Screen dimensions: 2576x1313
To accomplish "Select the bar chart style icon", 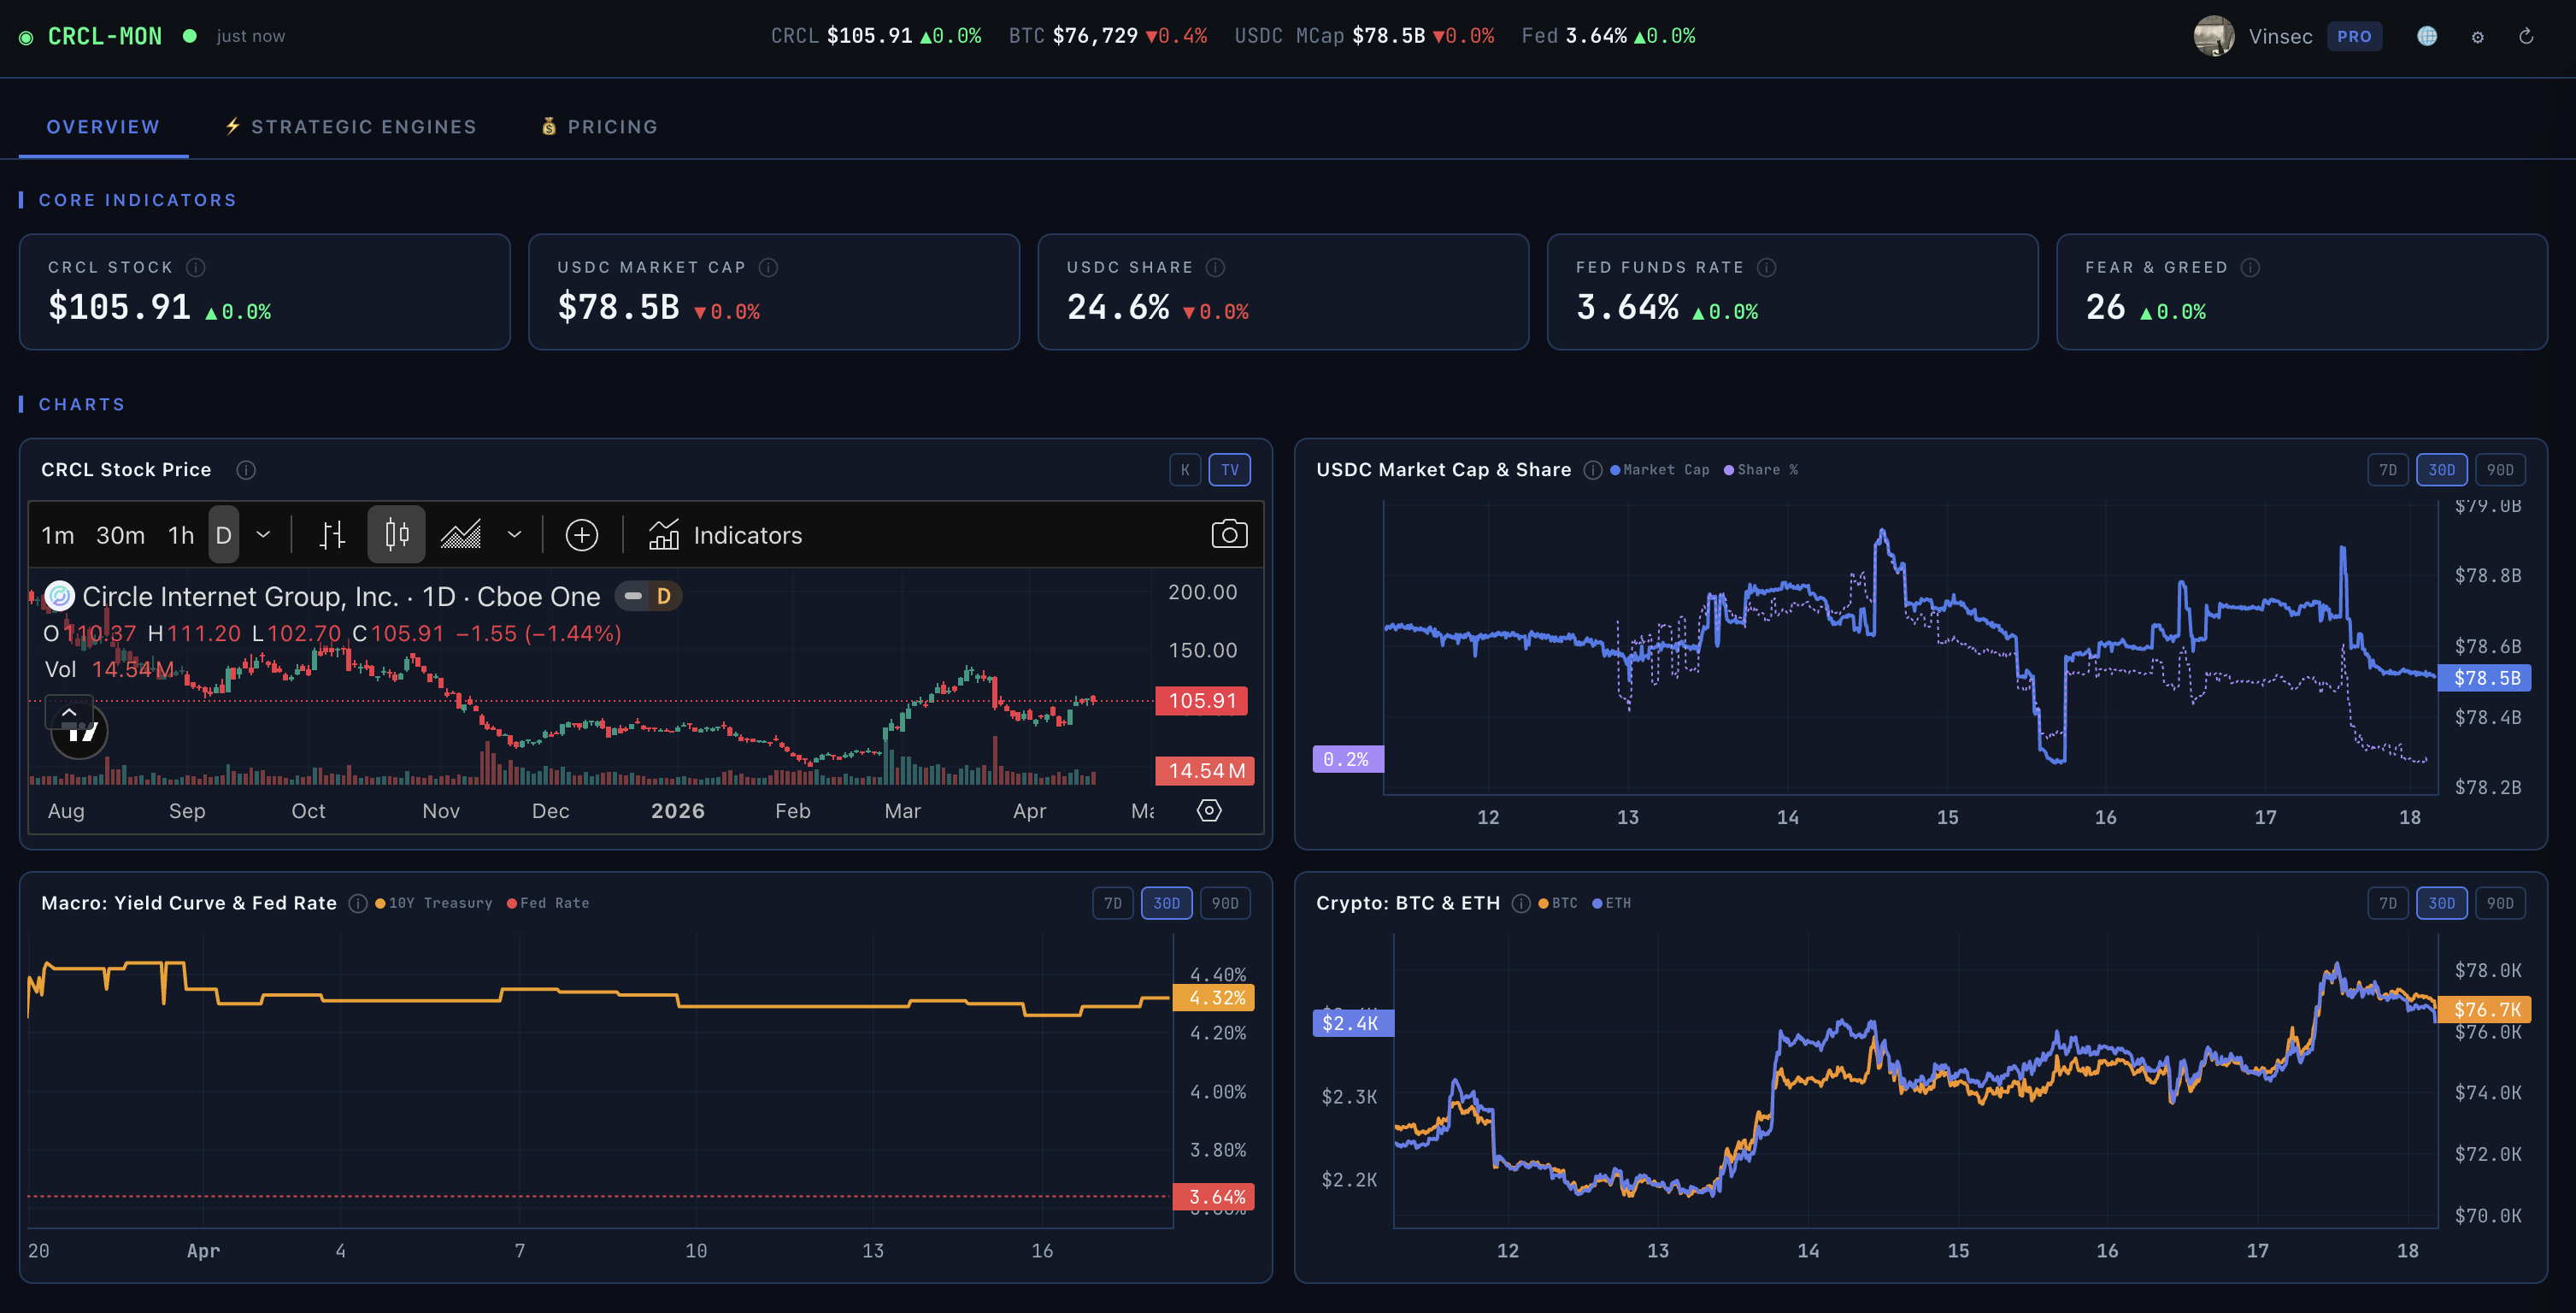I will [332, 535].
